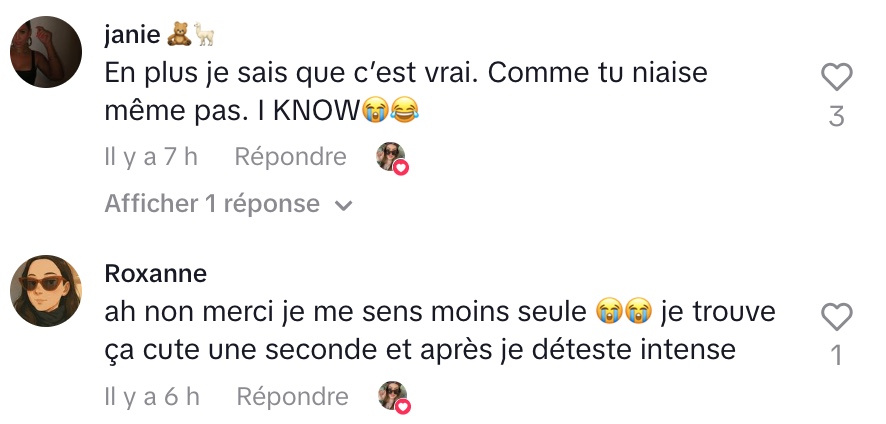Screen dimensions: 886x424
Task: Click the crying emojis in Roxanne's comment
Action: (622, 312)
